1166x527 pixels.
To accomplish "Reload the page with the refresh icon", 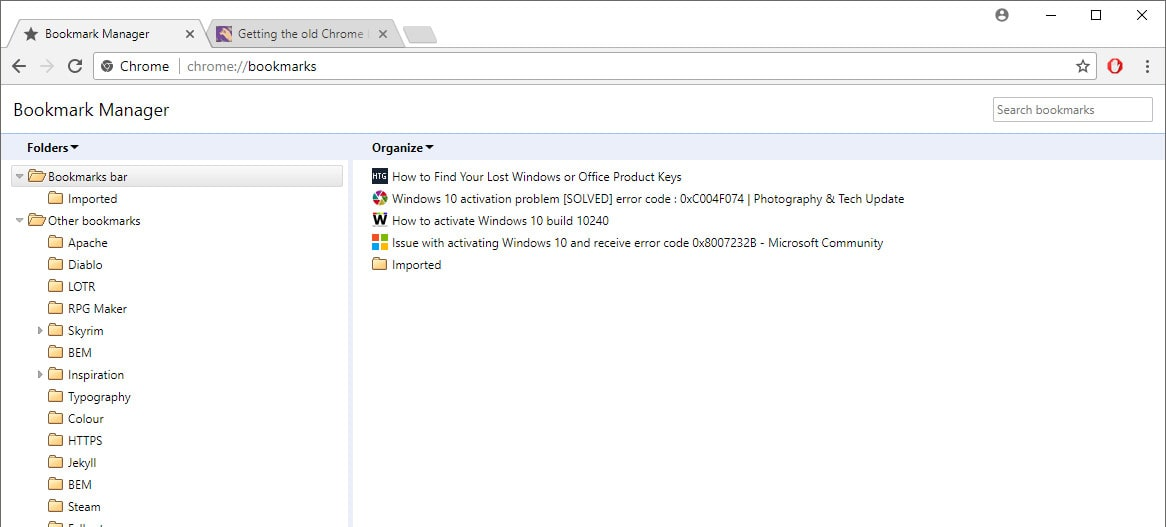I will tap(74, 66).
